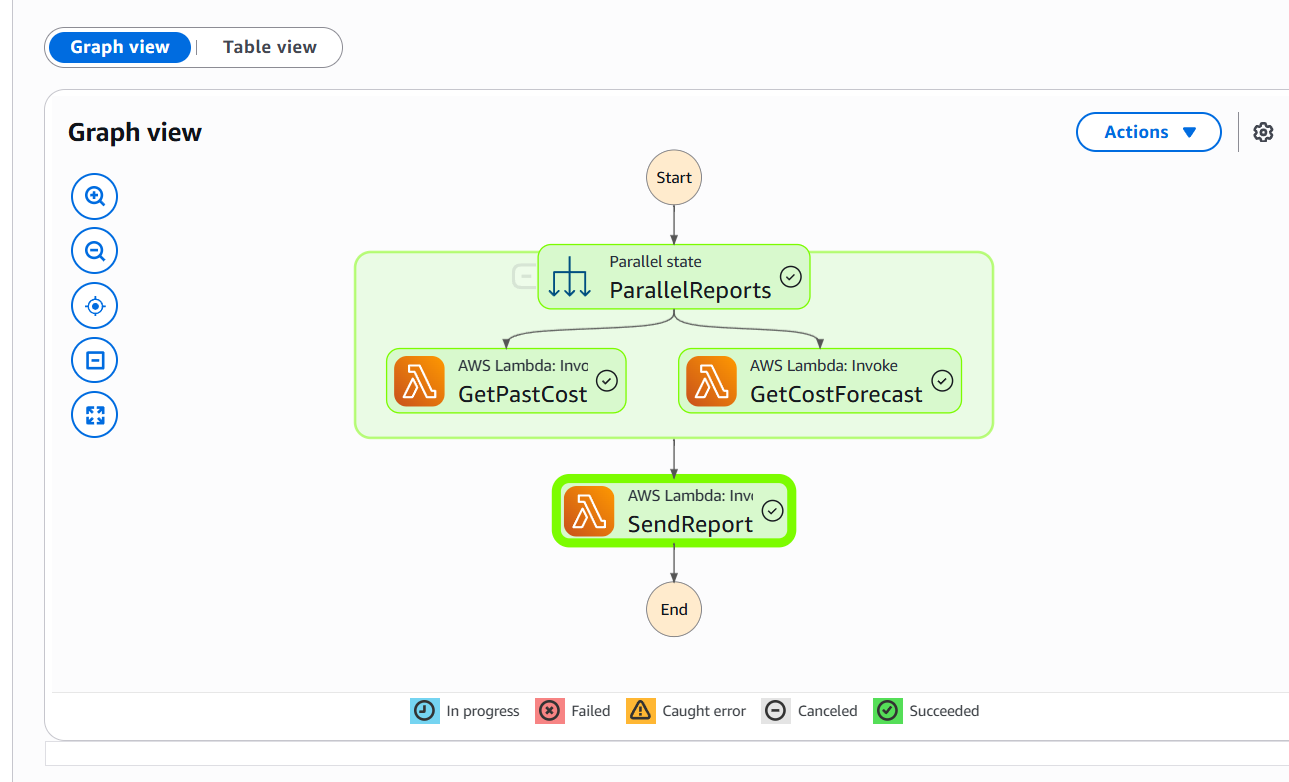Switch to Table view
Screen dimensions: 1289x782
coord(269,47)
